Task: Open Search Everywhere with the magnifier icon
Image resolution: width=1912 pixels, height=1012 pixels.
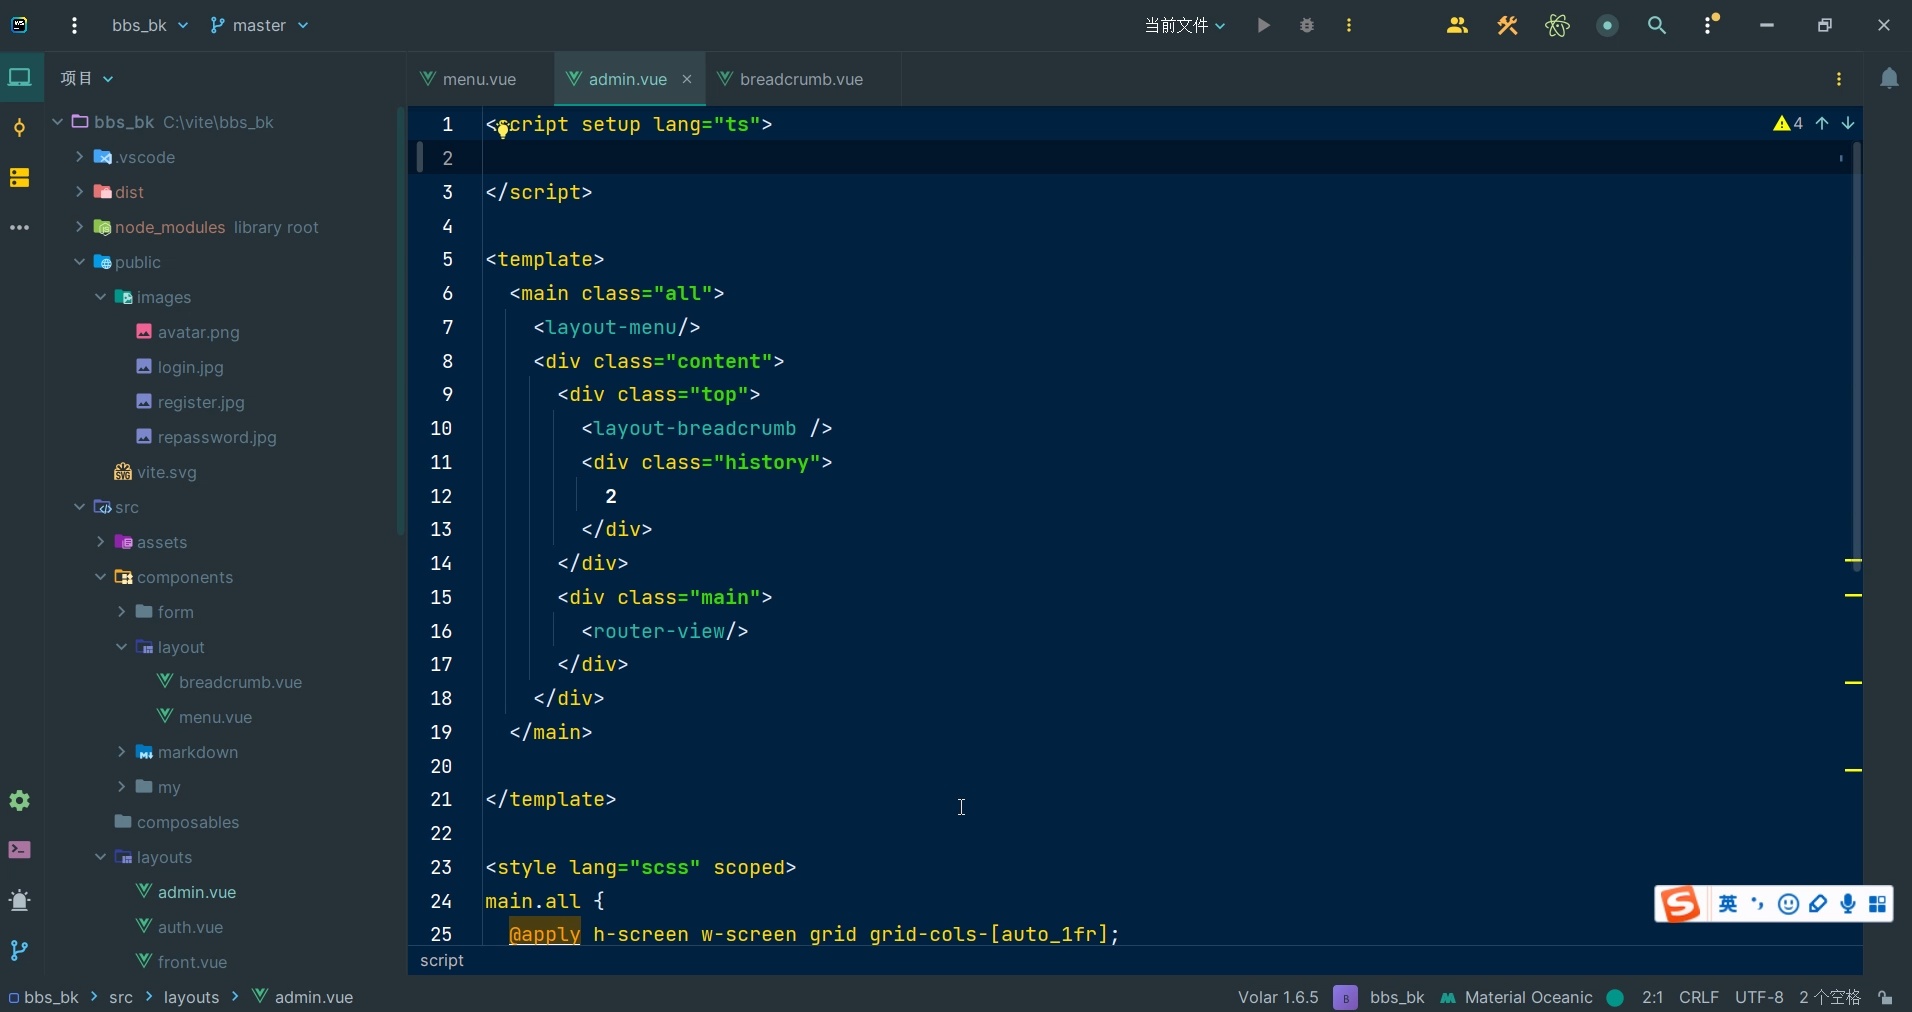Action: click(1657, 26)
